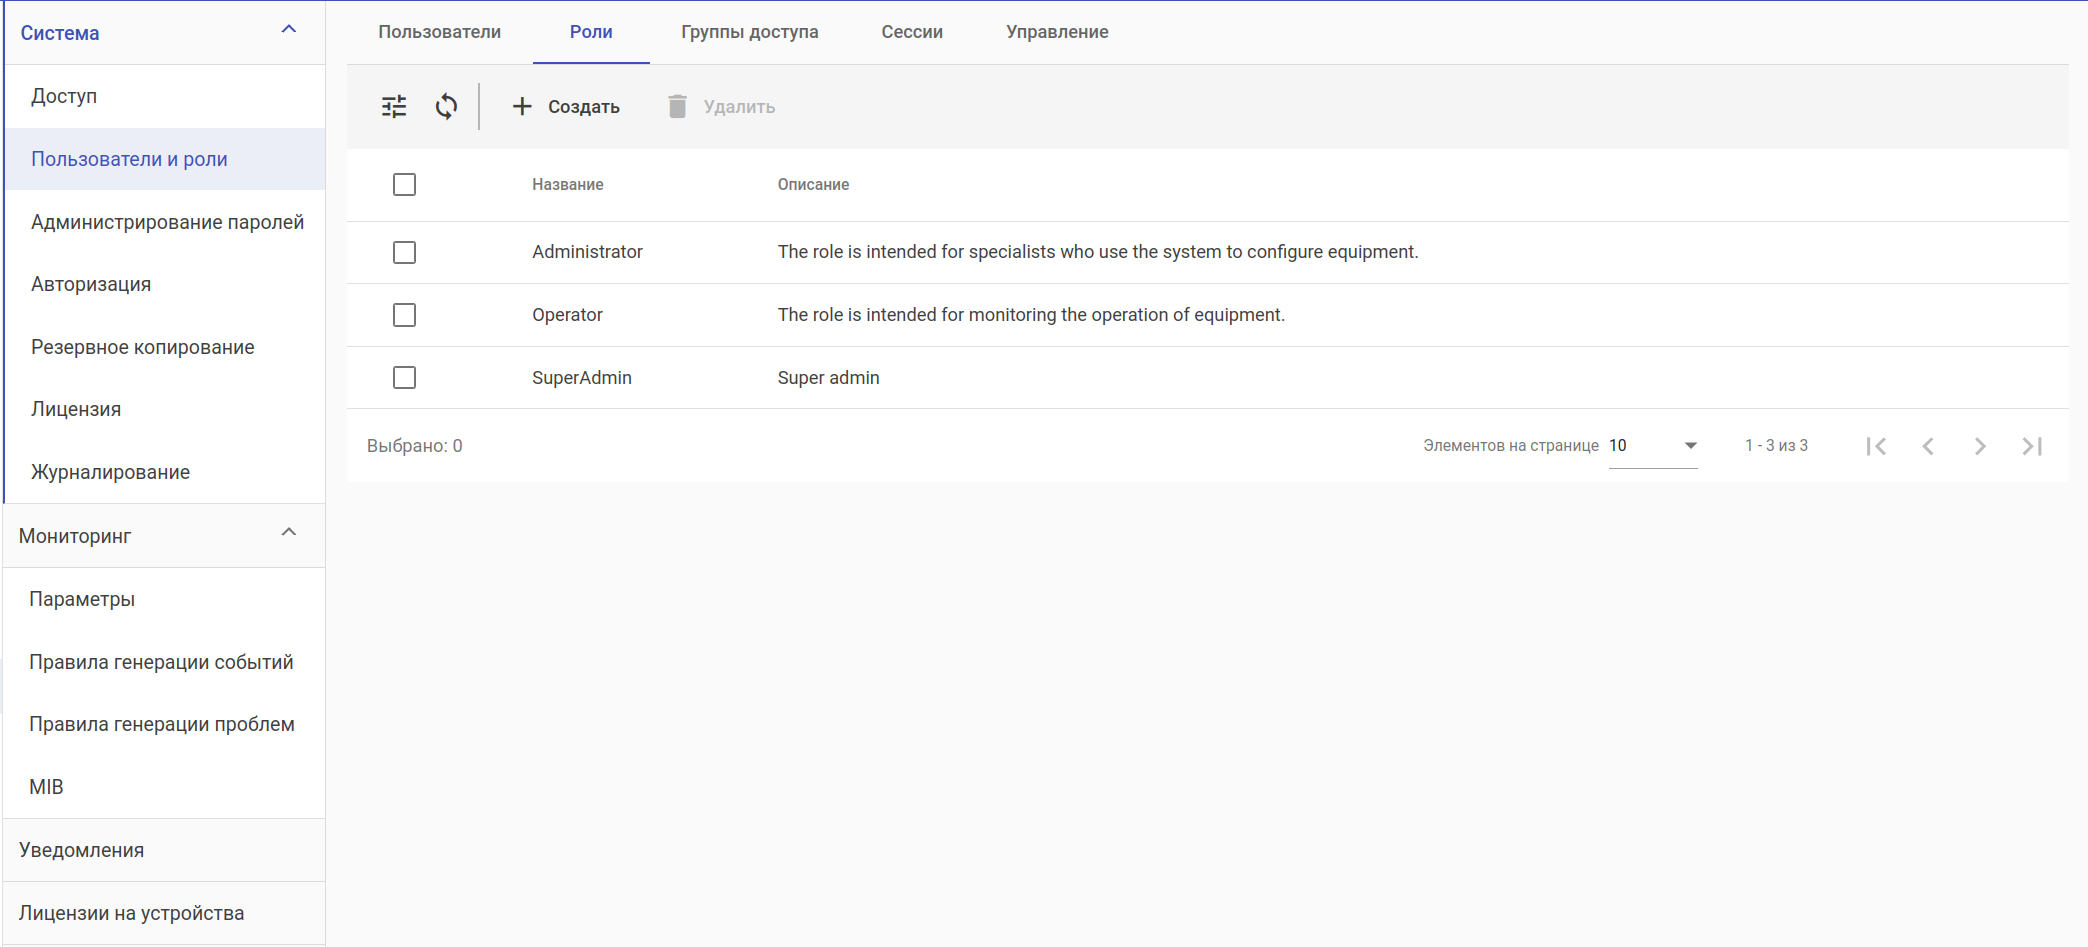
Task: Jump to the last page of results
Action: coord(2032,446)
